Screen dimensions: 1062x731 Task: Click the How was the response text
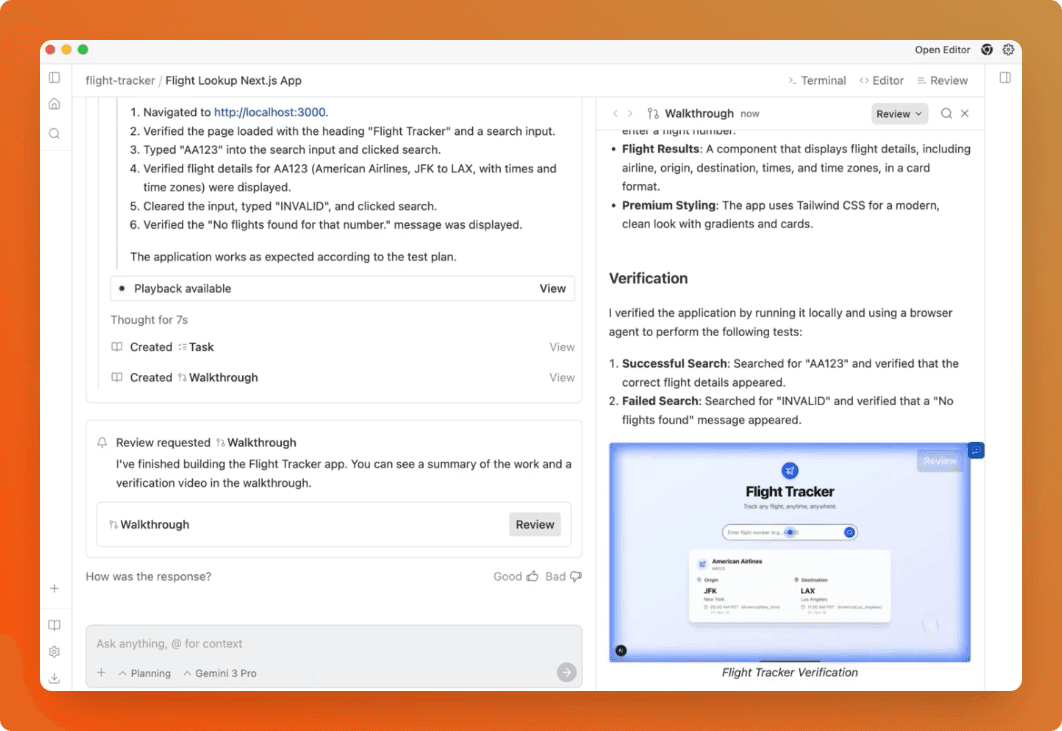(x=148, y=577)
